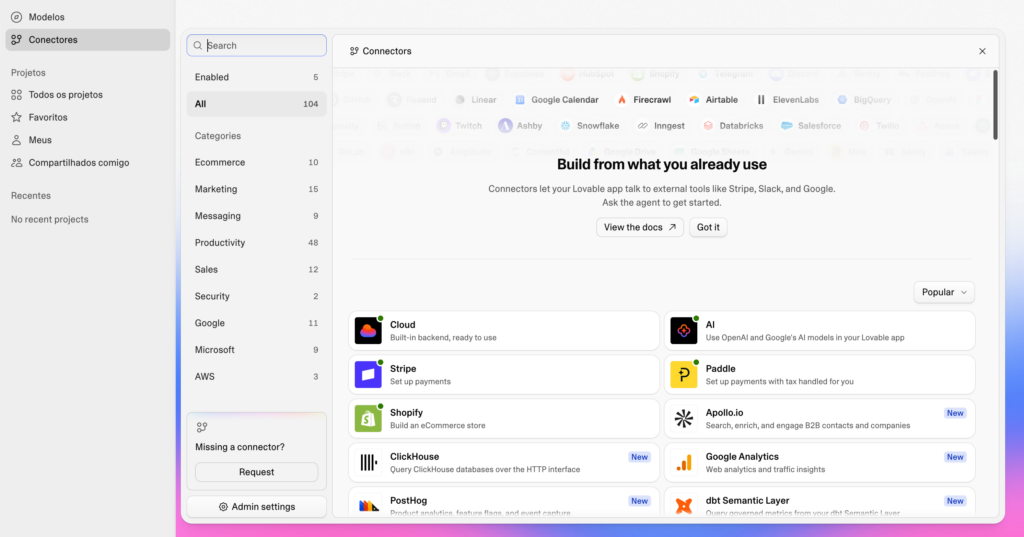1024x537 pixels.
Task: Click the Conectores sidebar icon
Action: tap(16, 40)
